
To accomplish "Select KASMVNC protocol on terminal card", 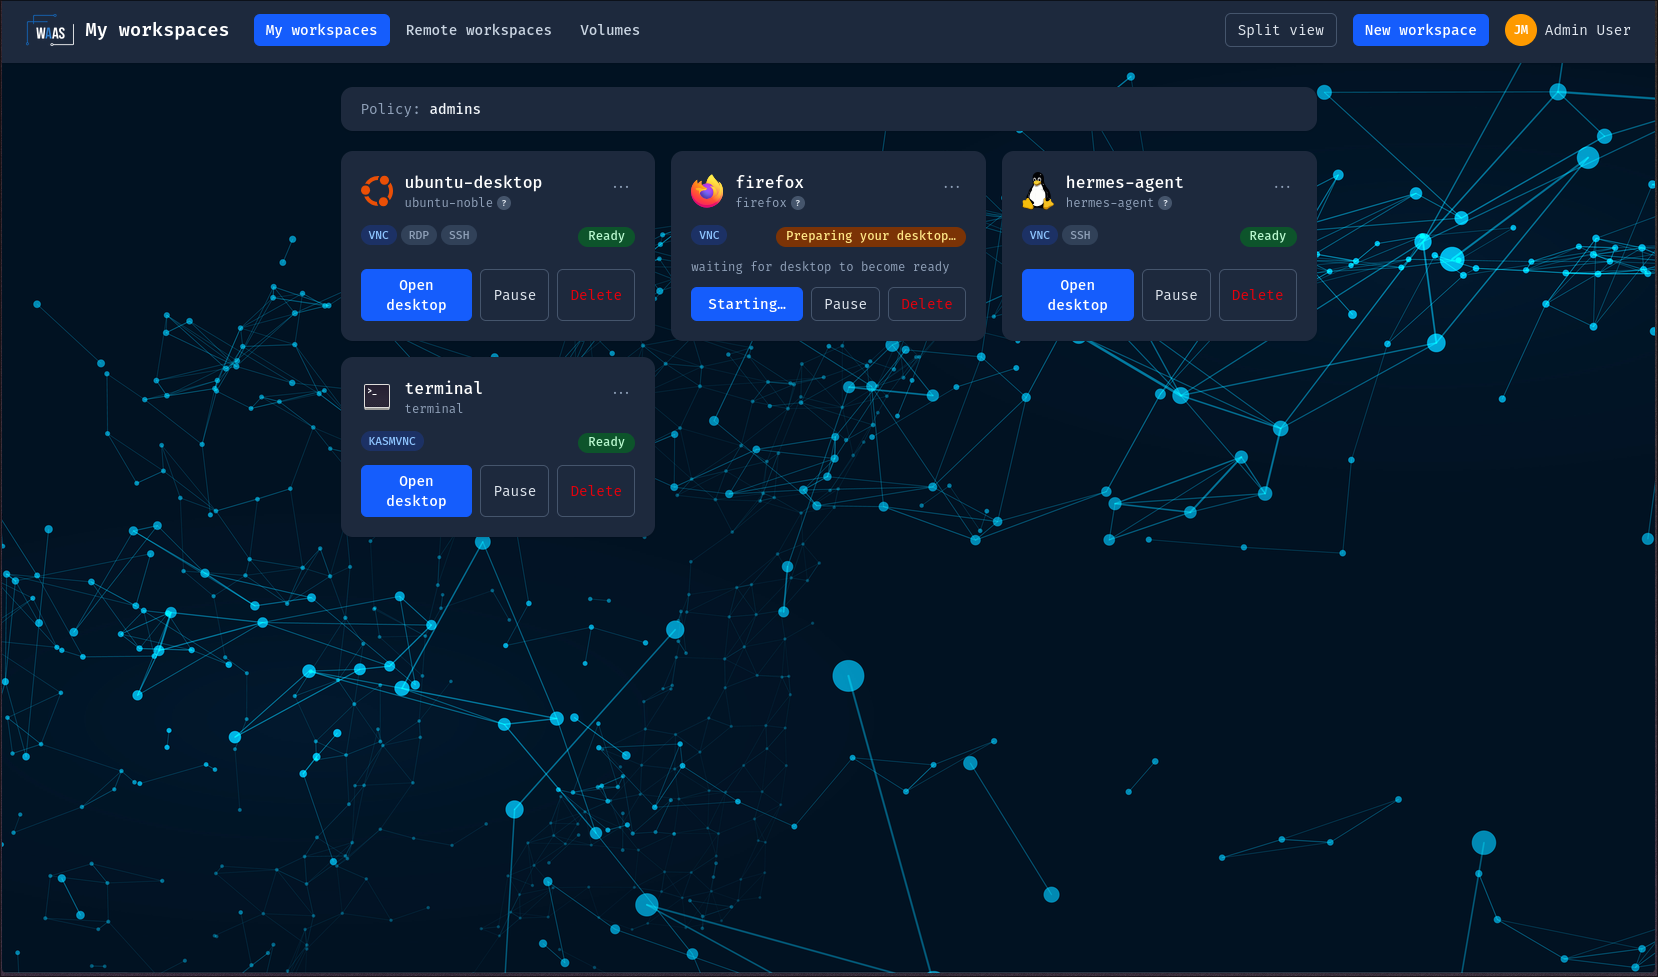I will (x=392, y=441).
